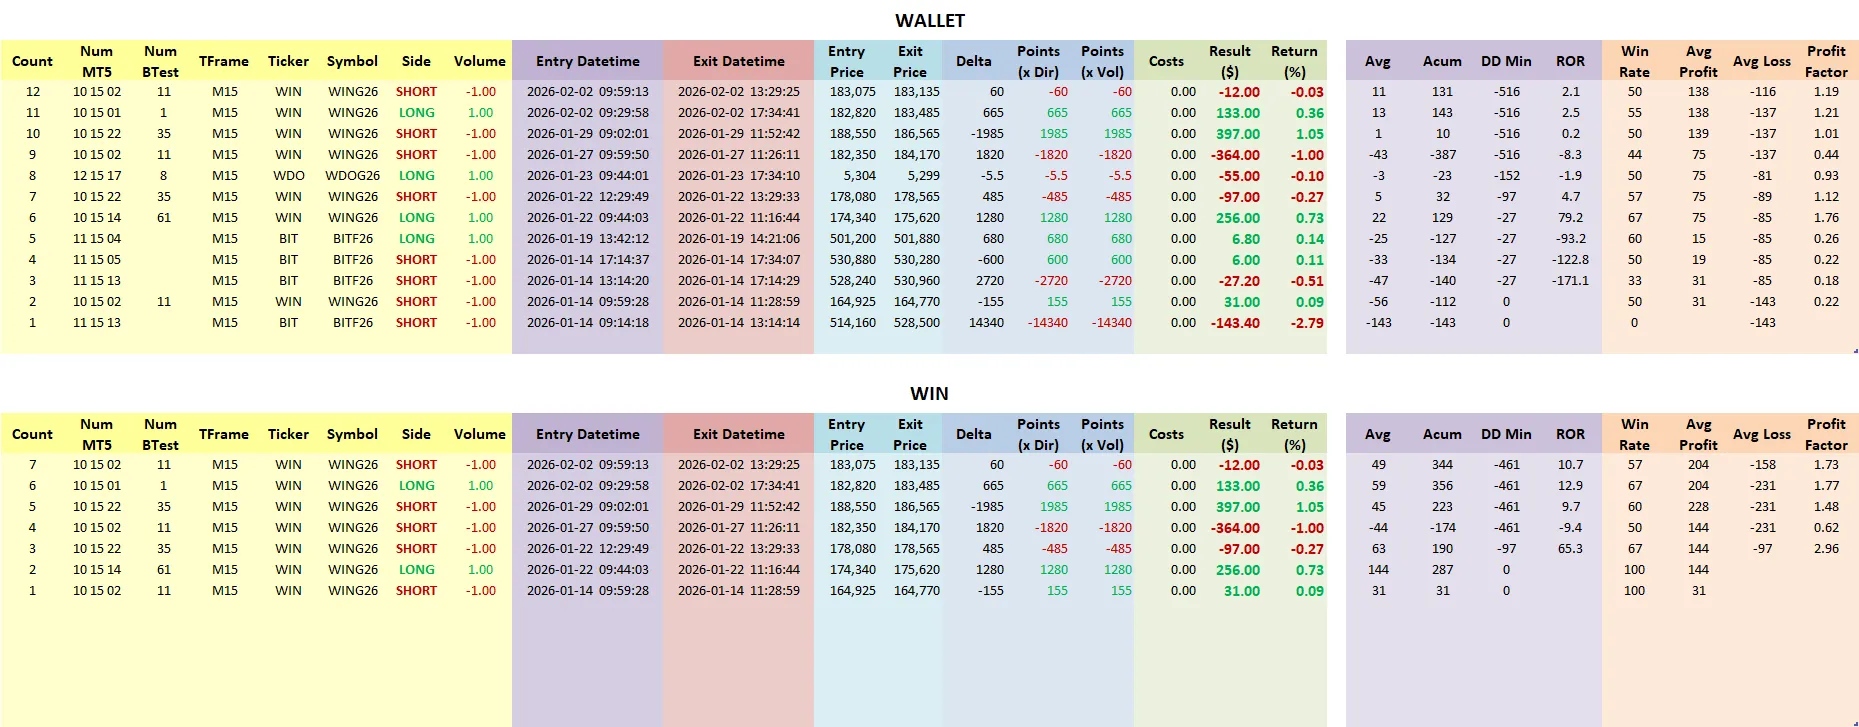Click entry datetime 2026-01-19 13:42:12
1859x727 pixels.
point(587,239)
